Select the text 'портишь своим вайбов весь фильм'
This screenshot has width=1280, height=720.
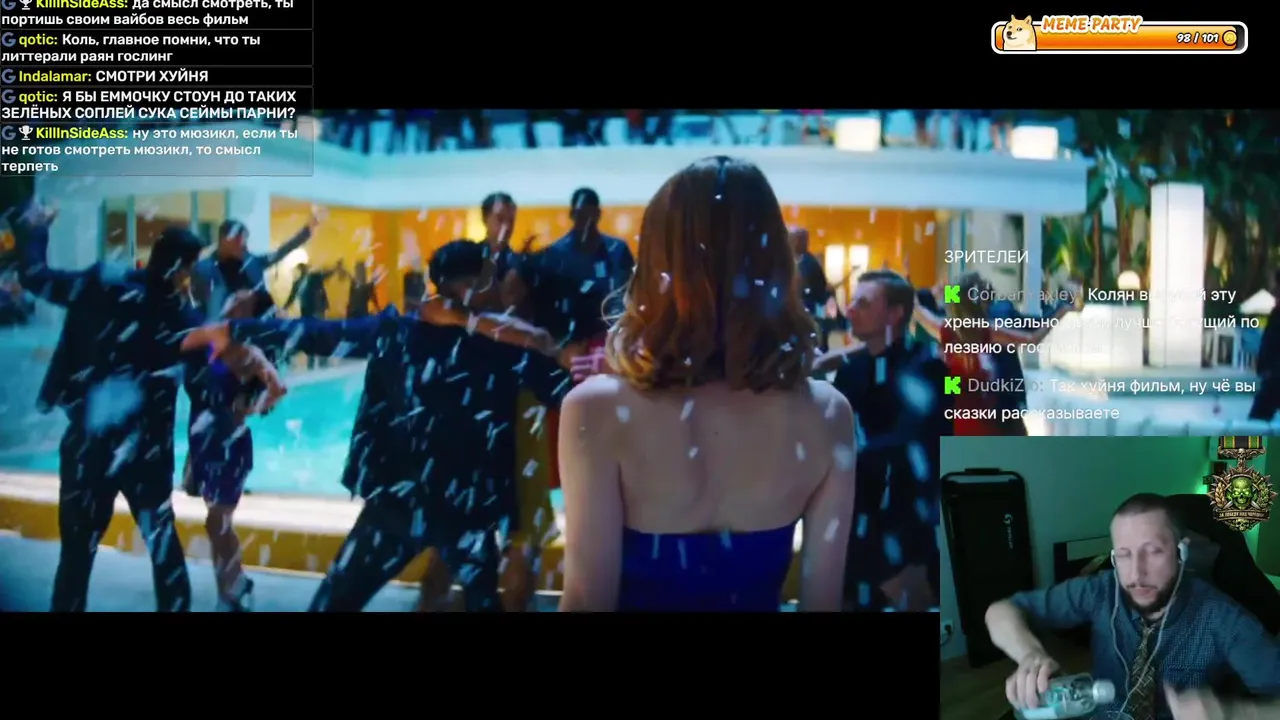click(x=125, y=19)
